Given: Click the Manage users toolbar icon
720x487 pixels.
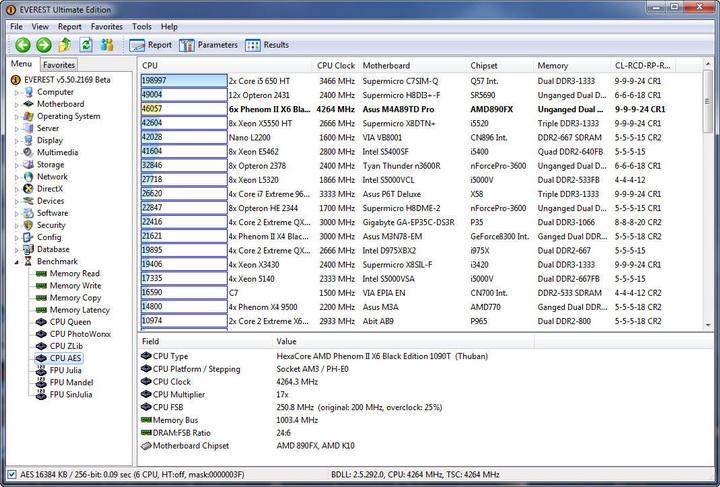Looking at the screenshot, I should (x=107, y=45).
